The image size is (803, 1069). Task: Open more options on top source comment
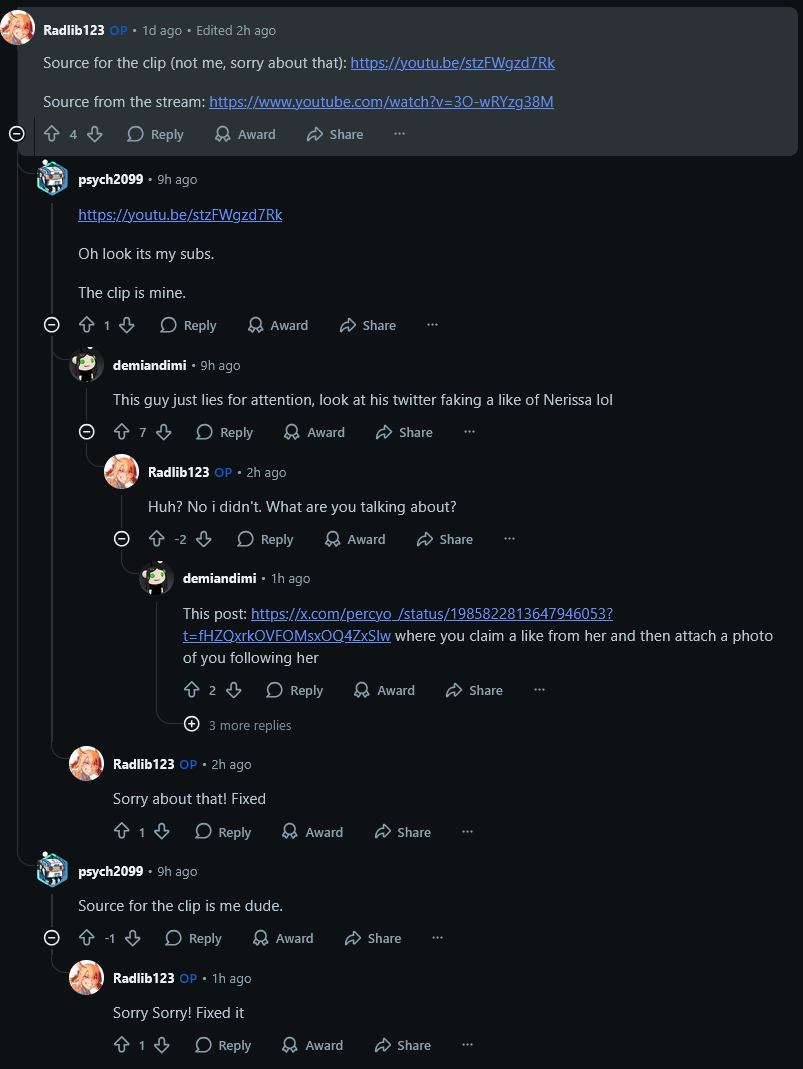tap(399, 134)
